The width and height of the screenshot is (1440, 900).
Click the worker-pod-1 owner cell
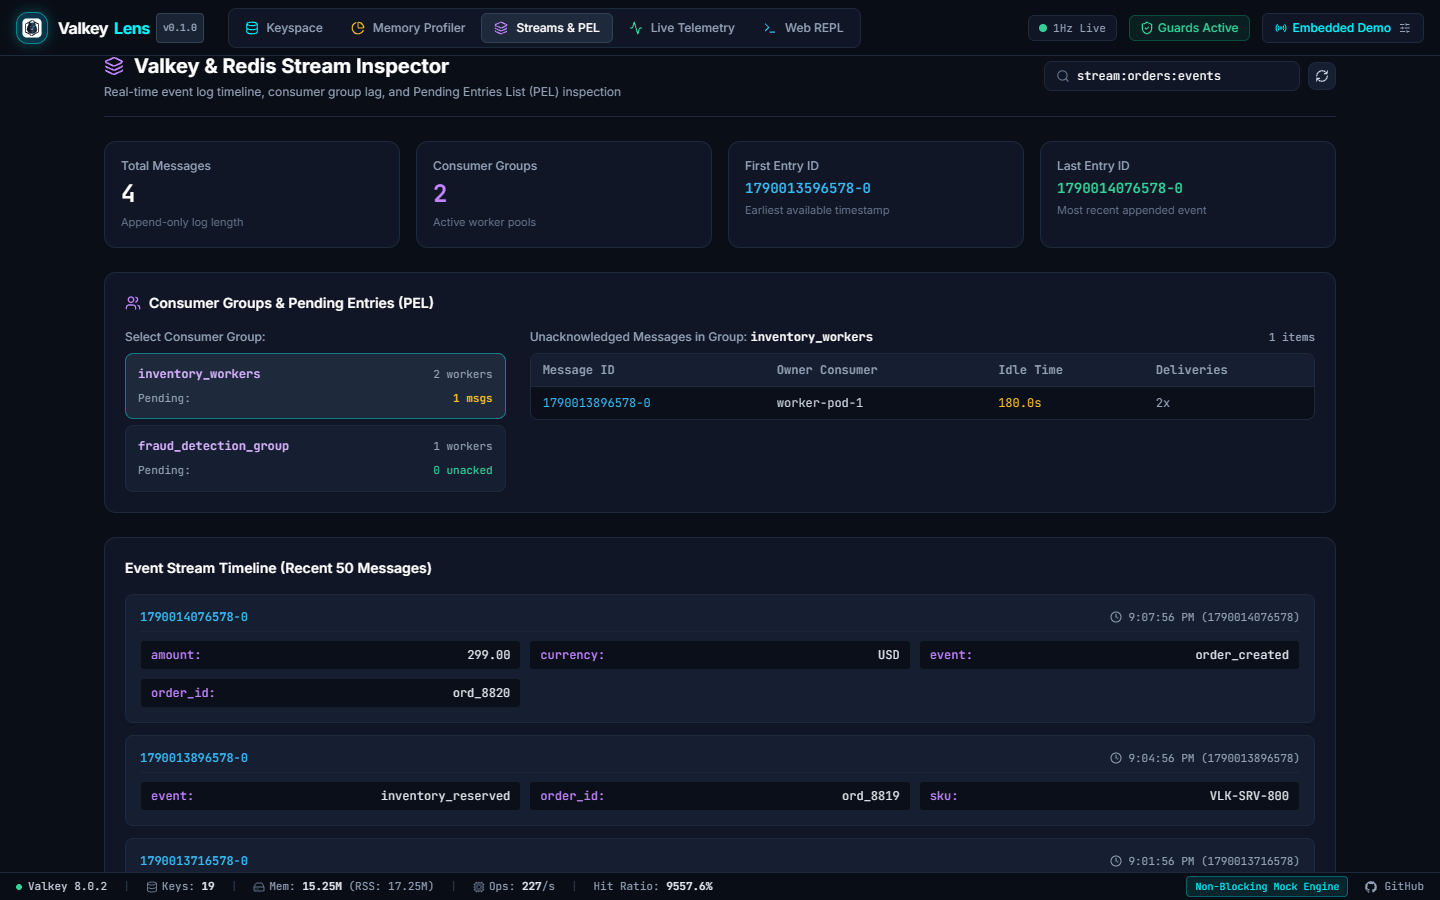coord(820,403)
